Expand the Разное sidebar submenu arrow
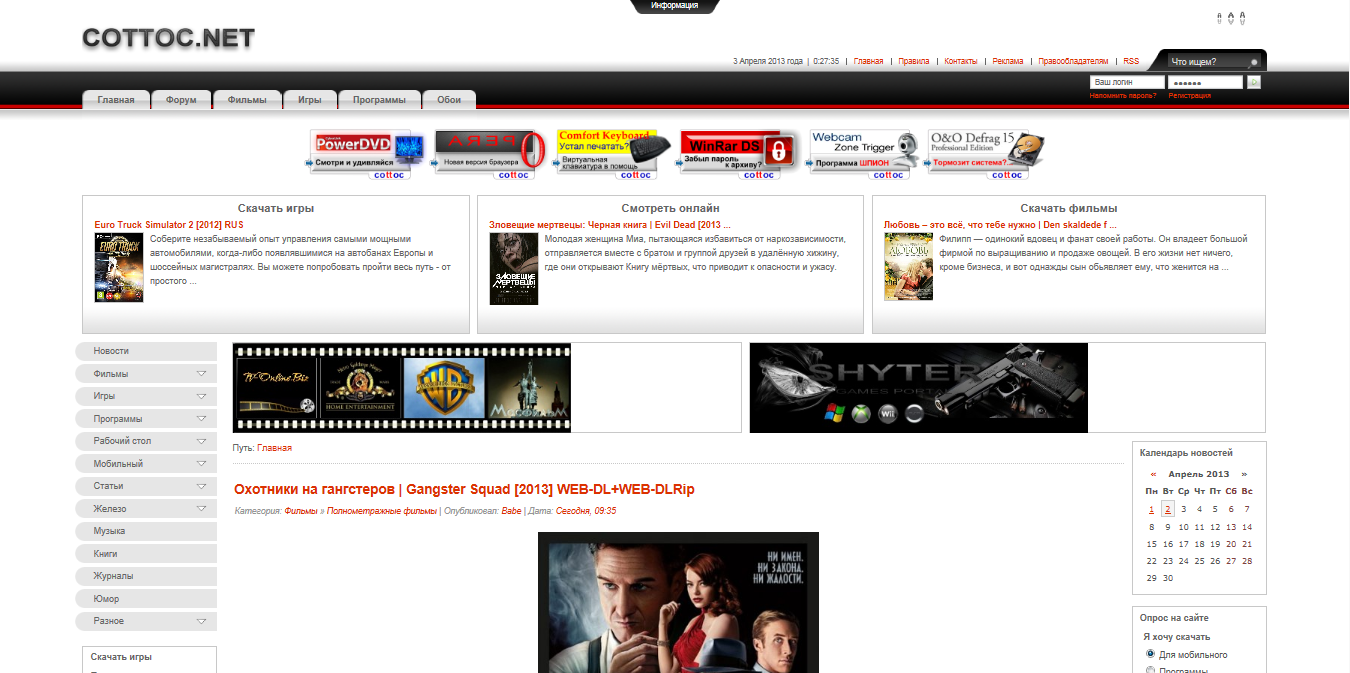Screen dimensions: 1350x673 (x=202, y=621)
